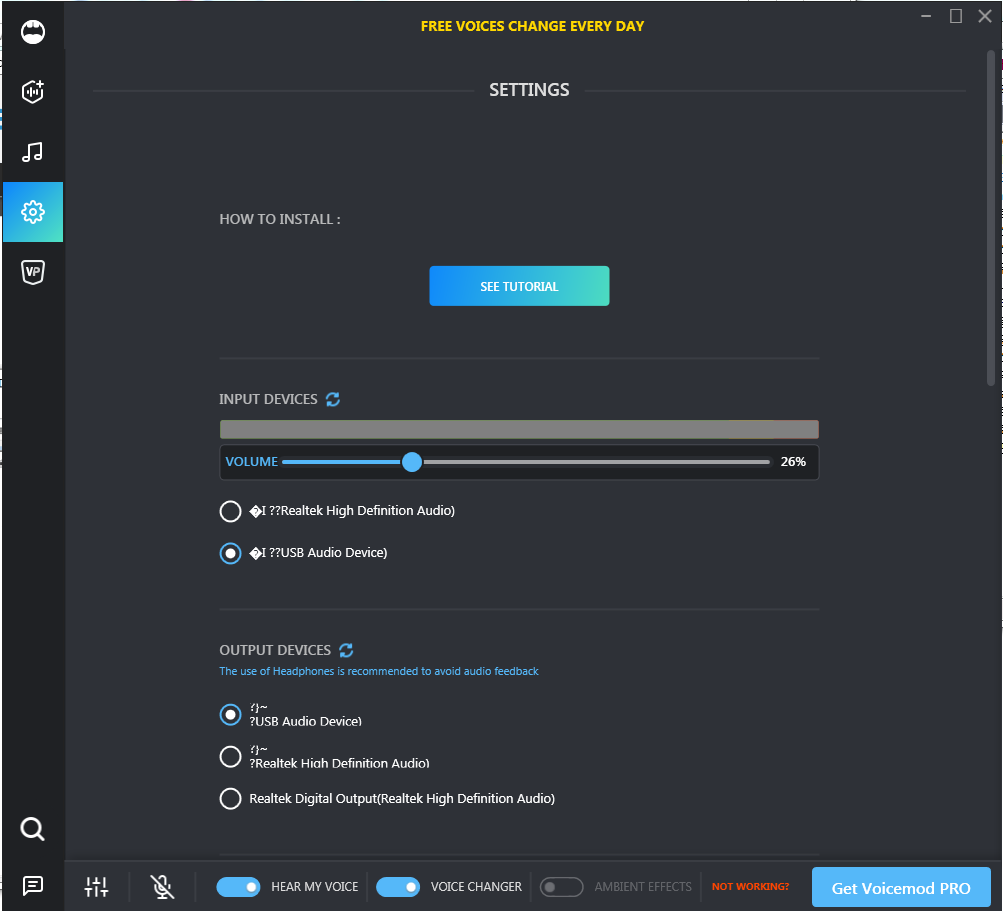The height and width of the screenshot is (911, 1003).
Task: Open the Voicemod PRO shield icon
Action: [x=33, y=272]
